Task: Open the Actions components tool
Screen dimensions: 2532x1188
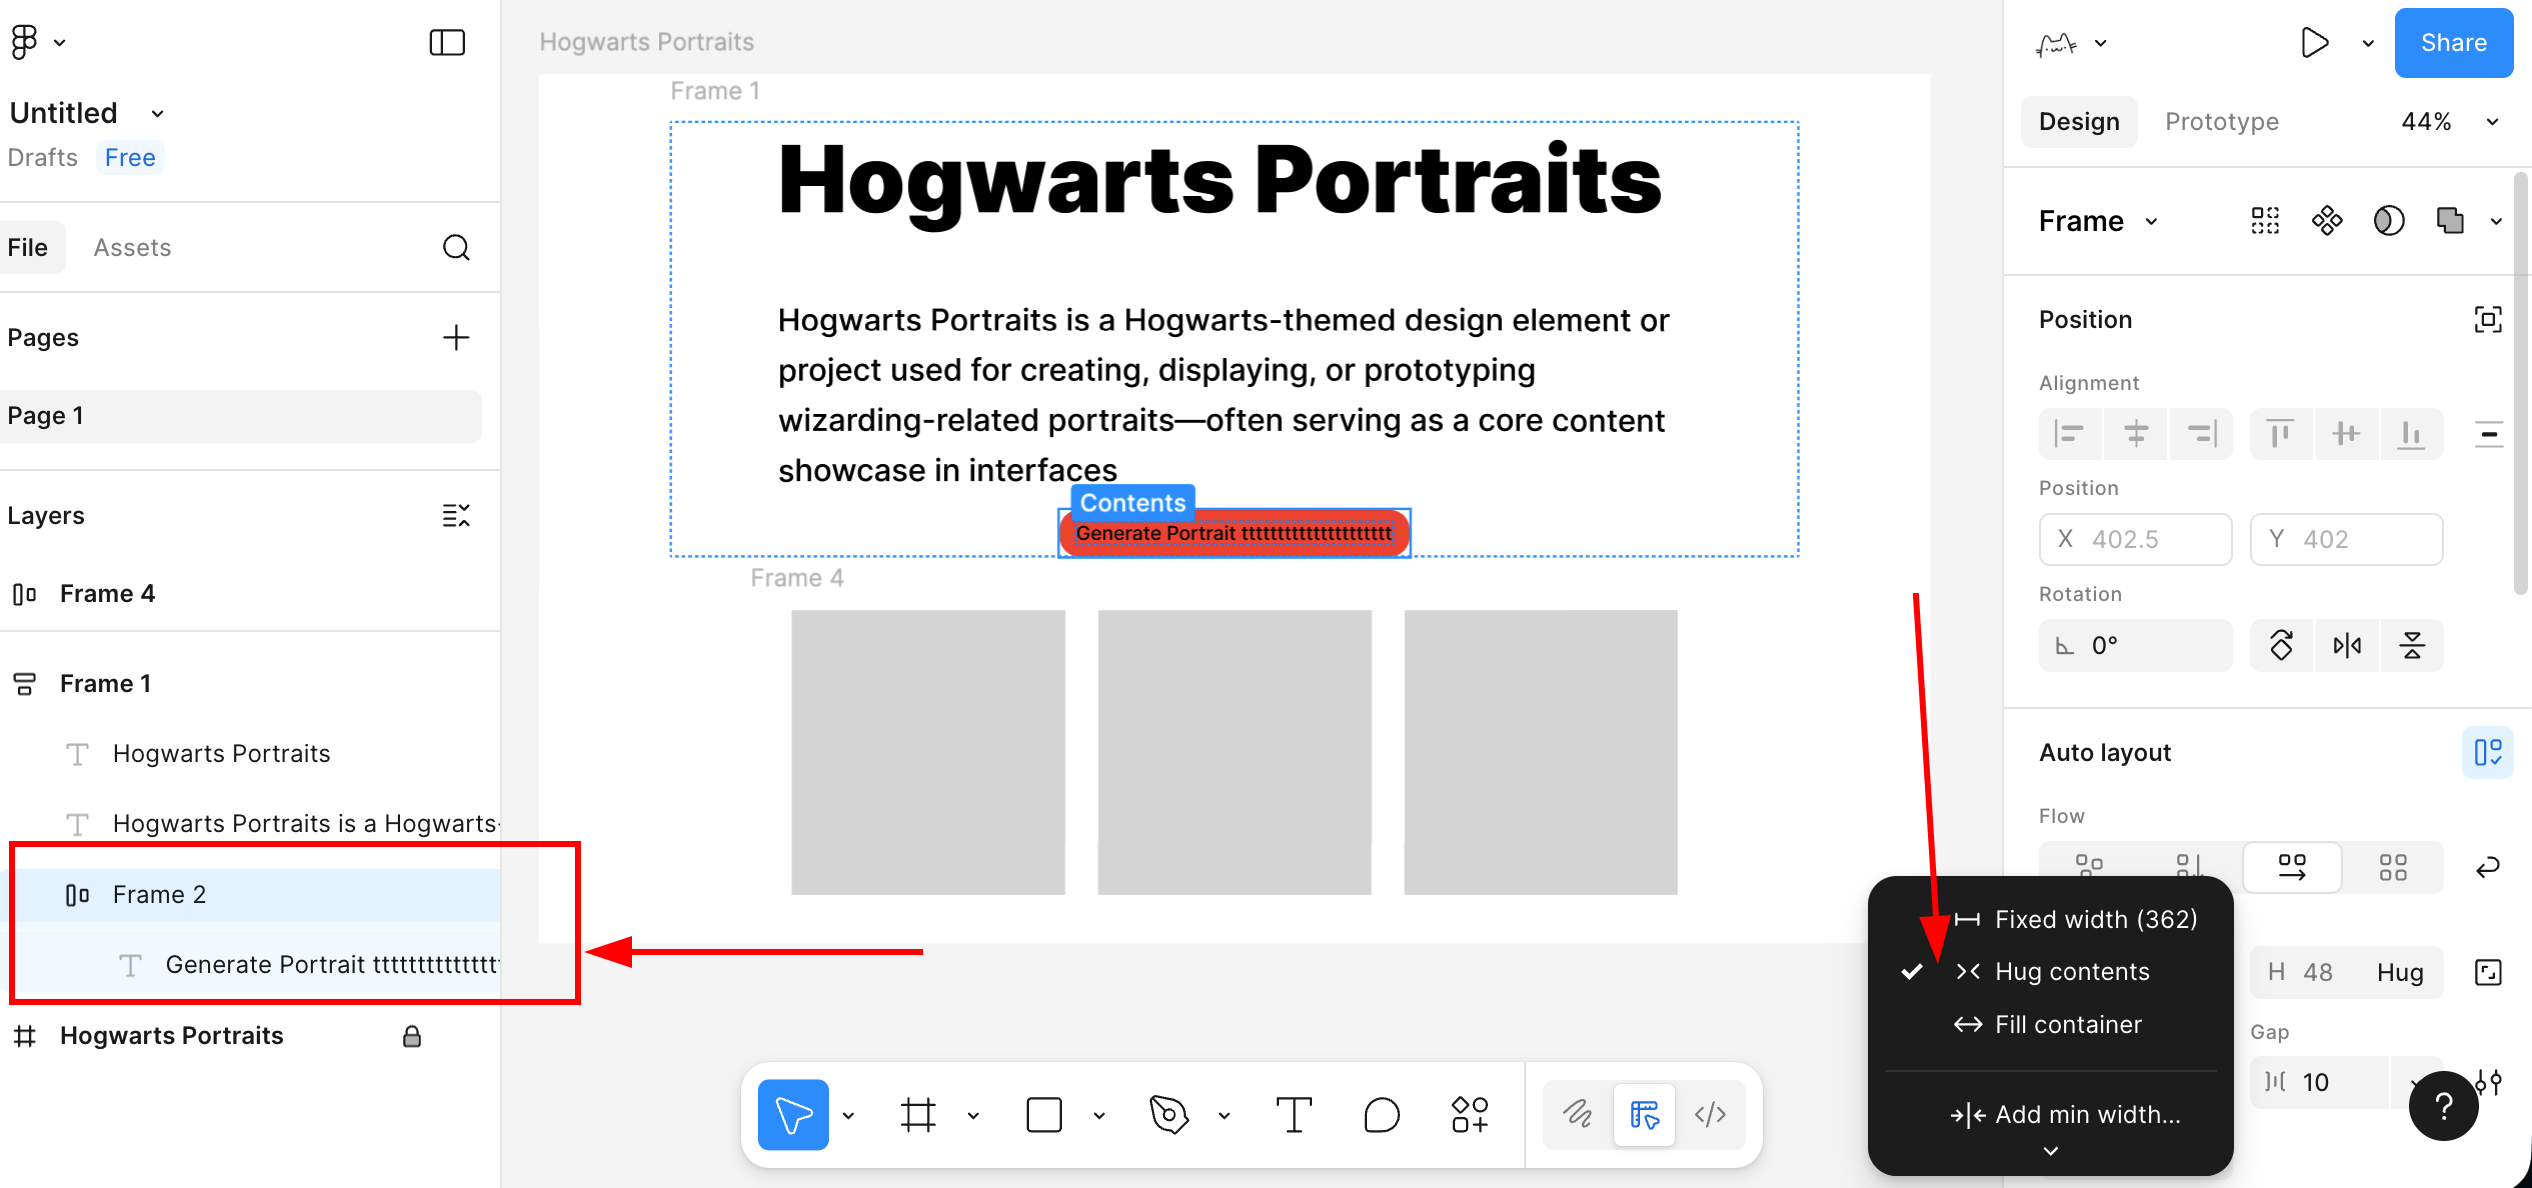Action: (x=1470, y=1114)
